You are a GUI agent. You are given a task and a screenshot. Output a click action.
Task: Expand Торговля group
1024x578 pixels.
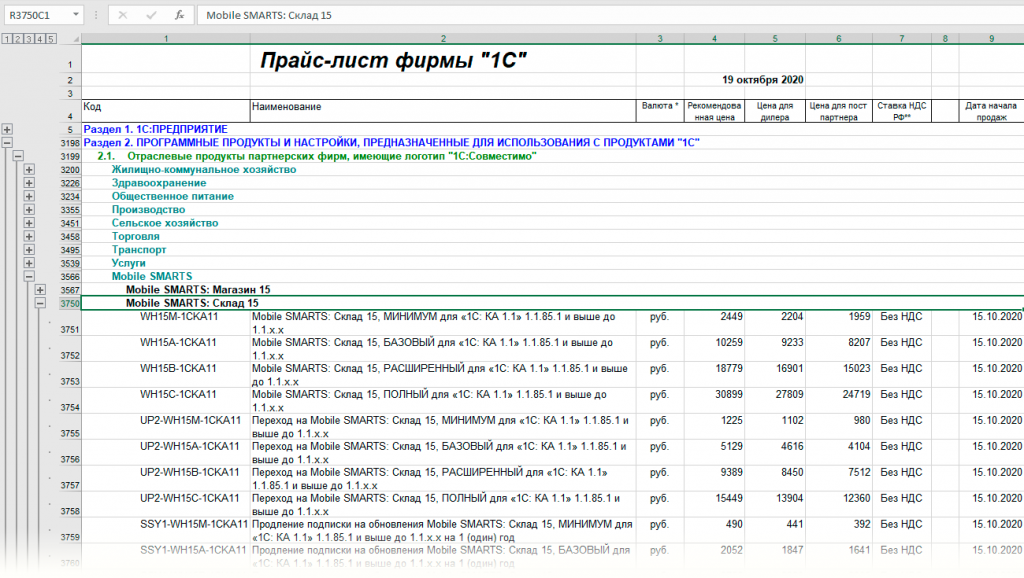click(x=29, y=236)
